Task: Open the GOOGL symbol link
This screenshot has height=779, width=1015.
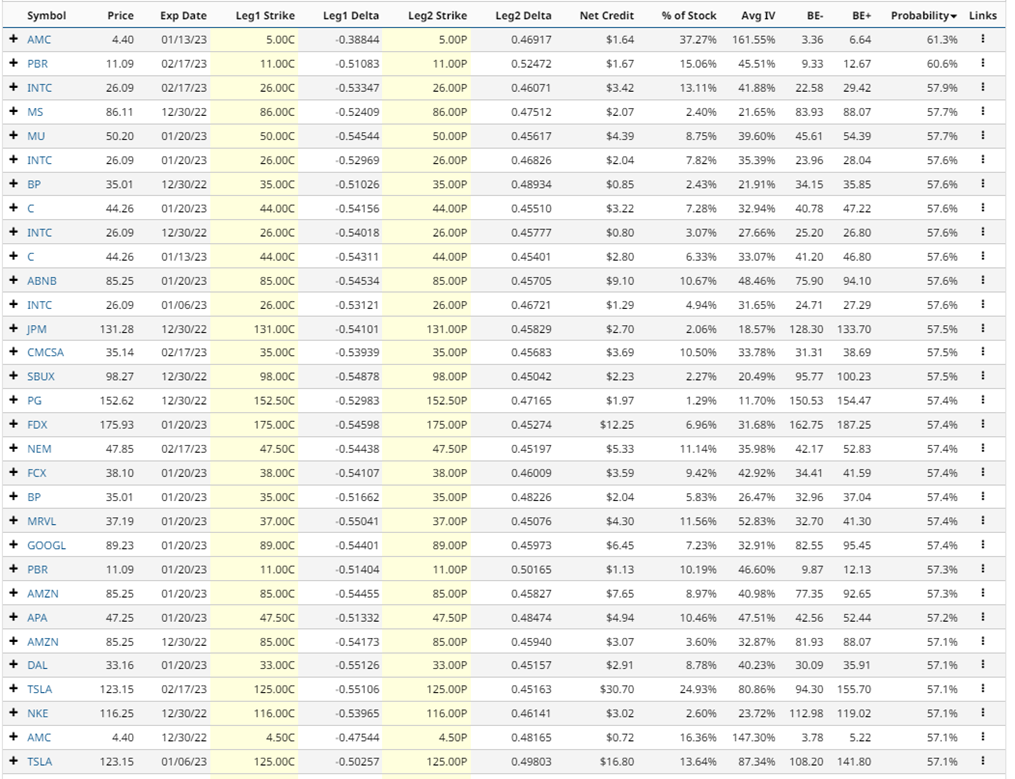Action: tap(47, 545)
